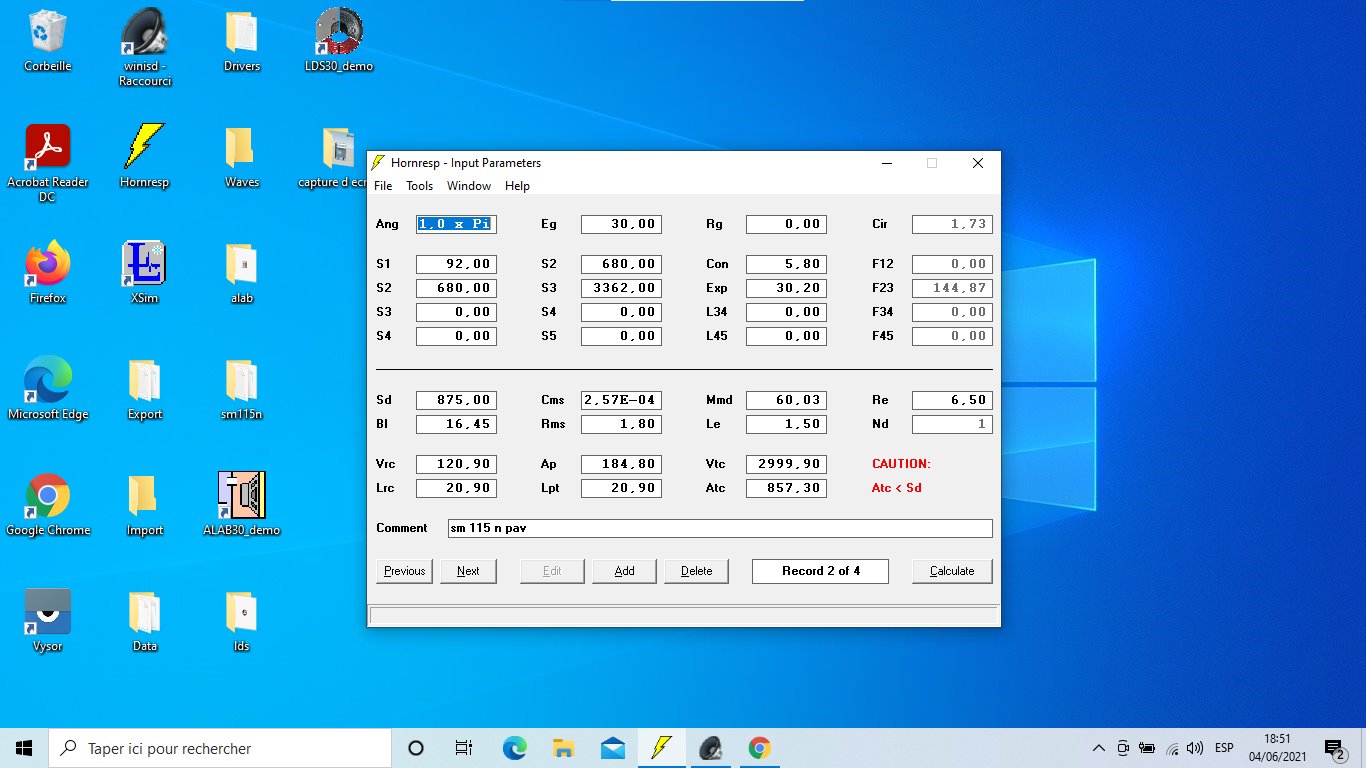
Task: Show hidden system tray icons
Action: coord(1098,748)
